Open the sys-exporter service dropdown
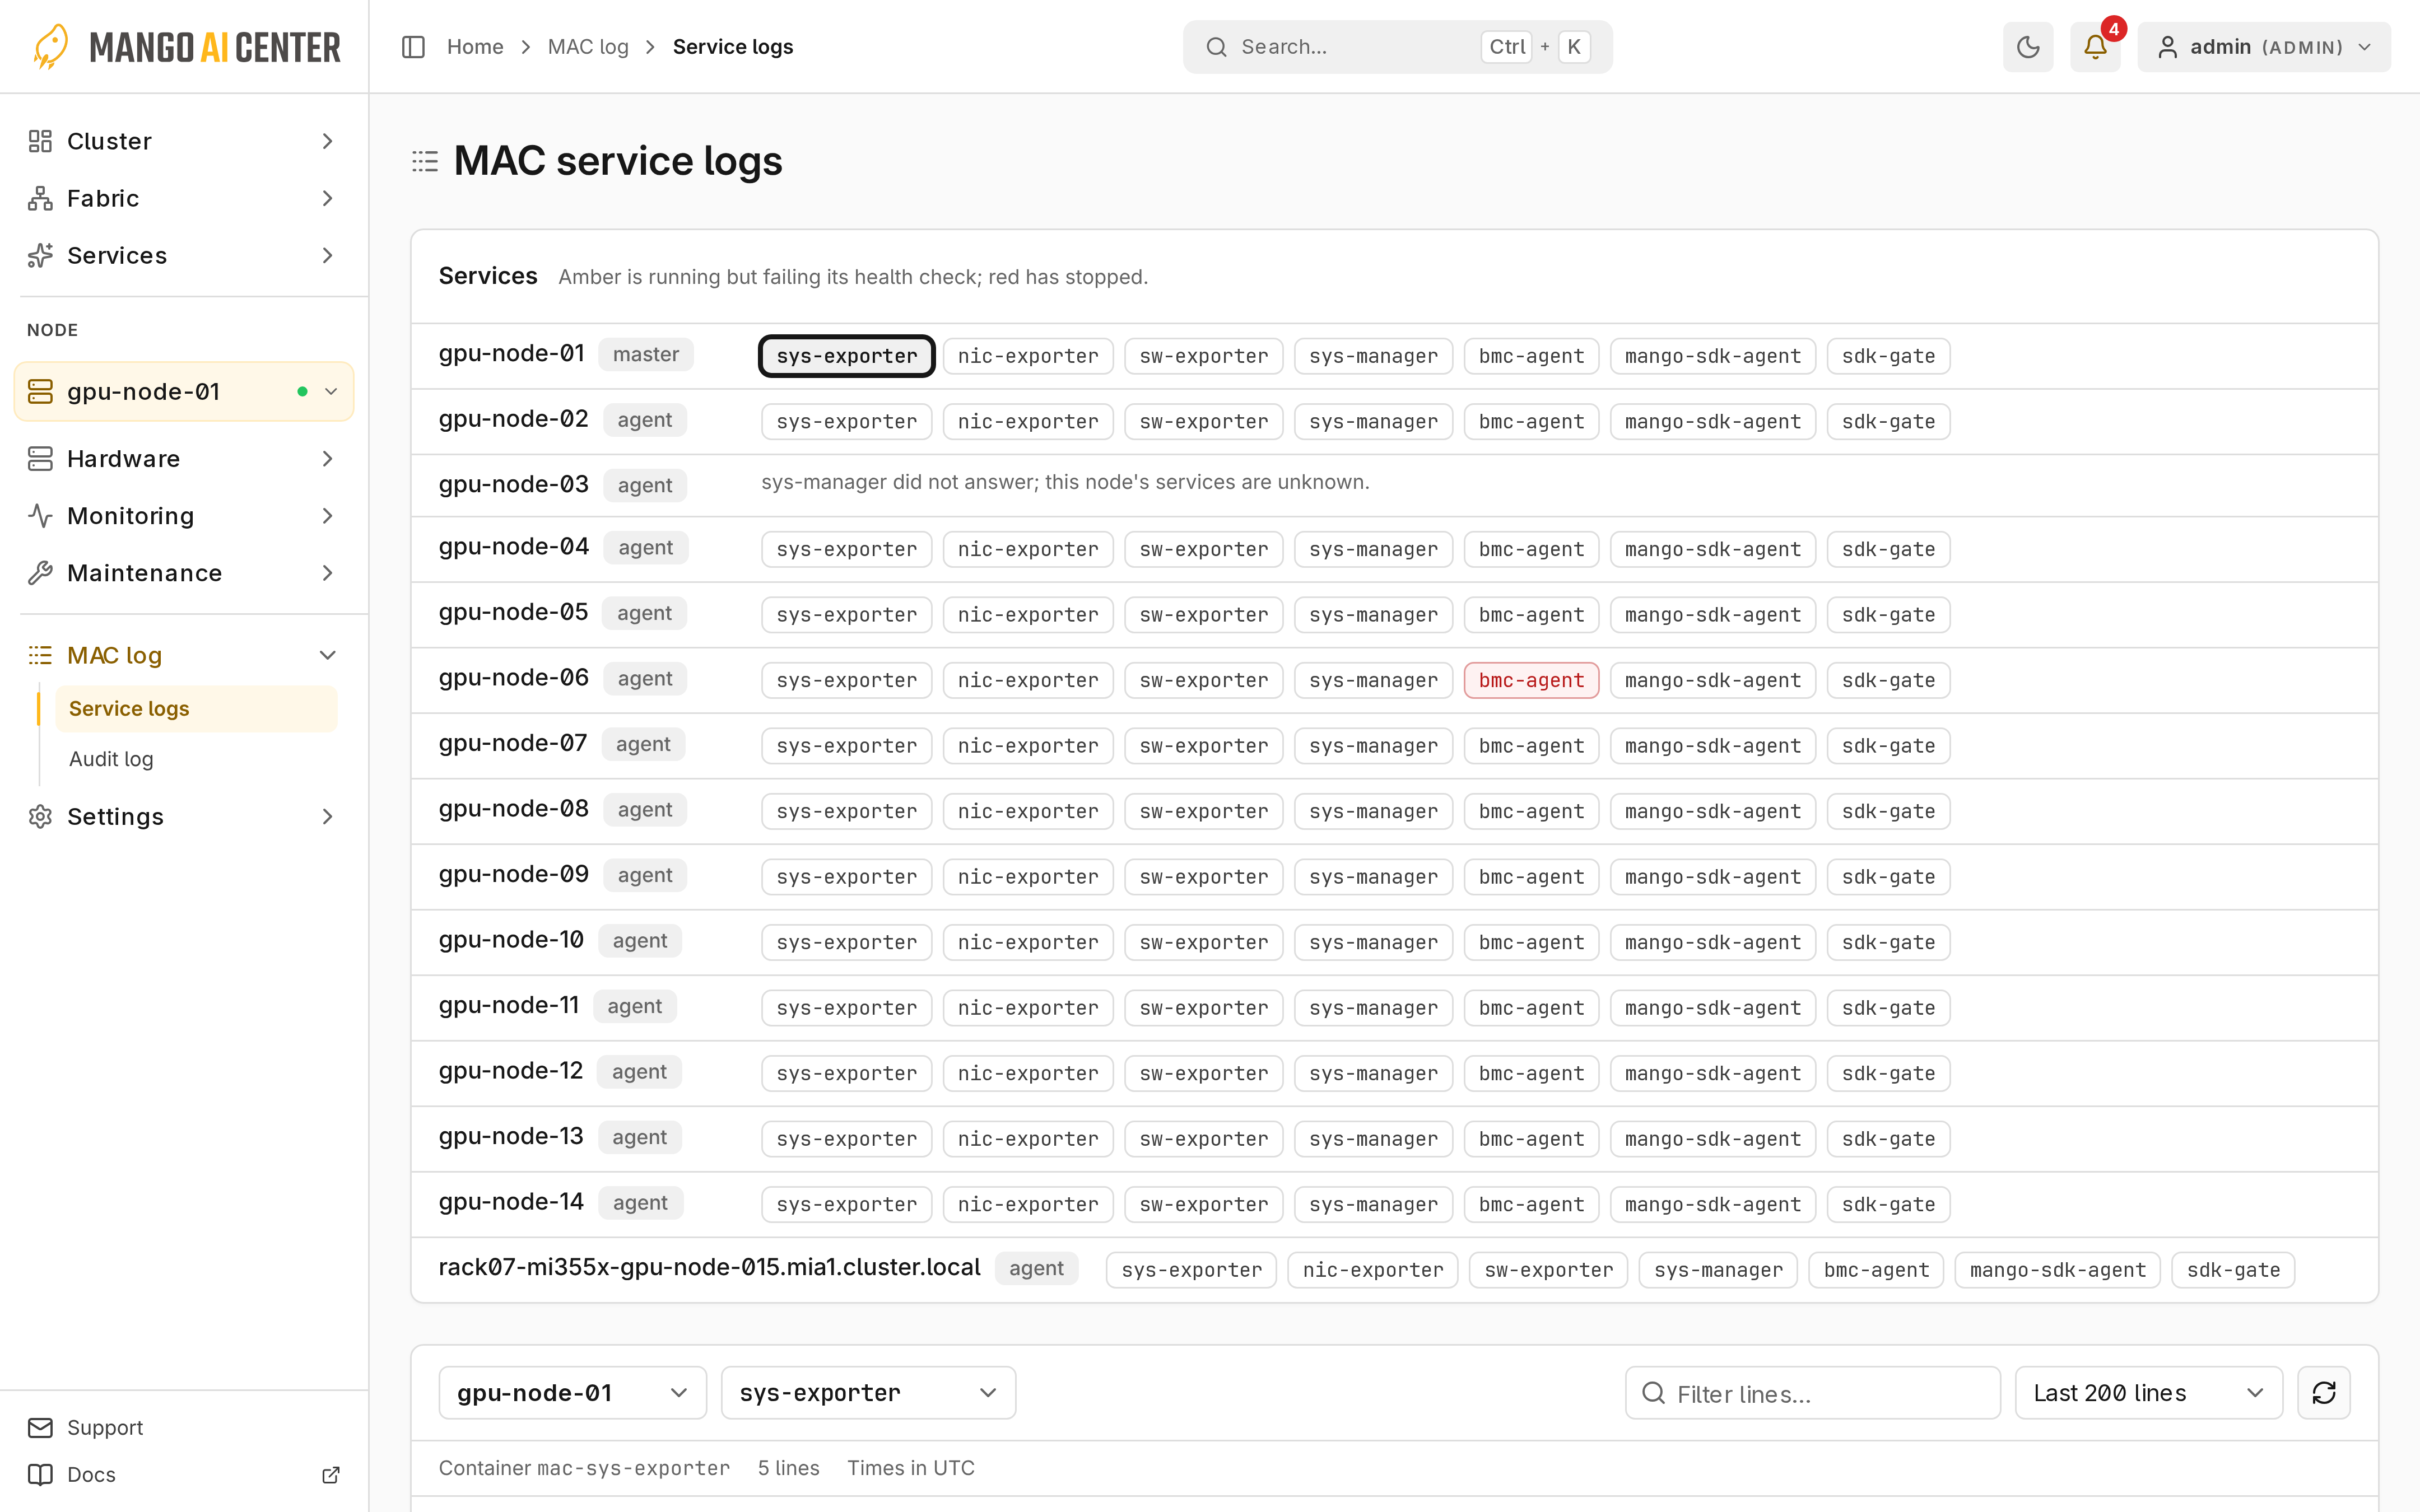This screenshot has height=1512, width=2420. pyautogui.click(x=868, y=1392)
